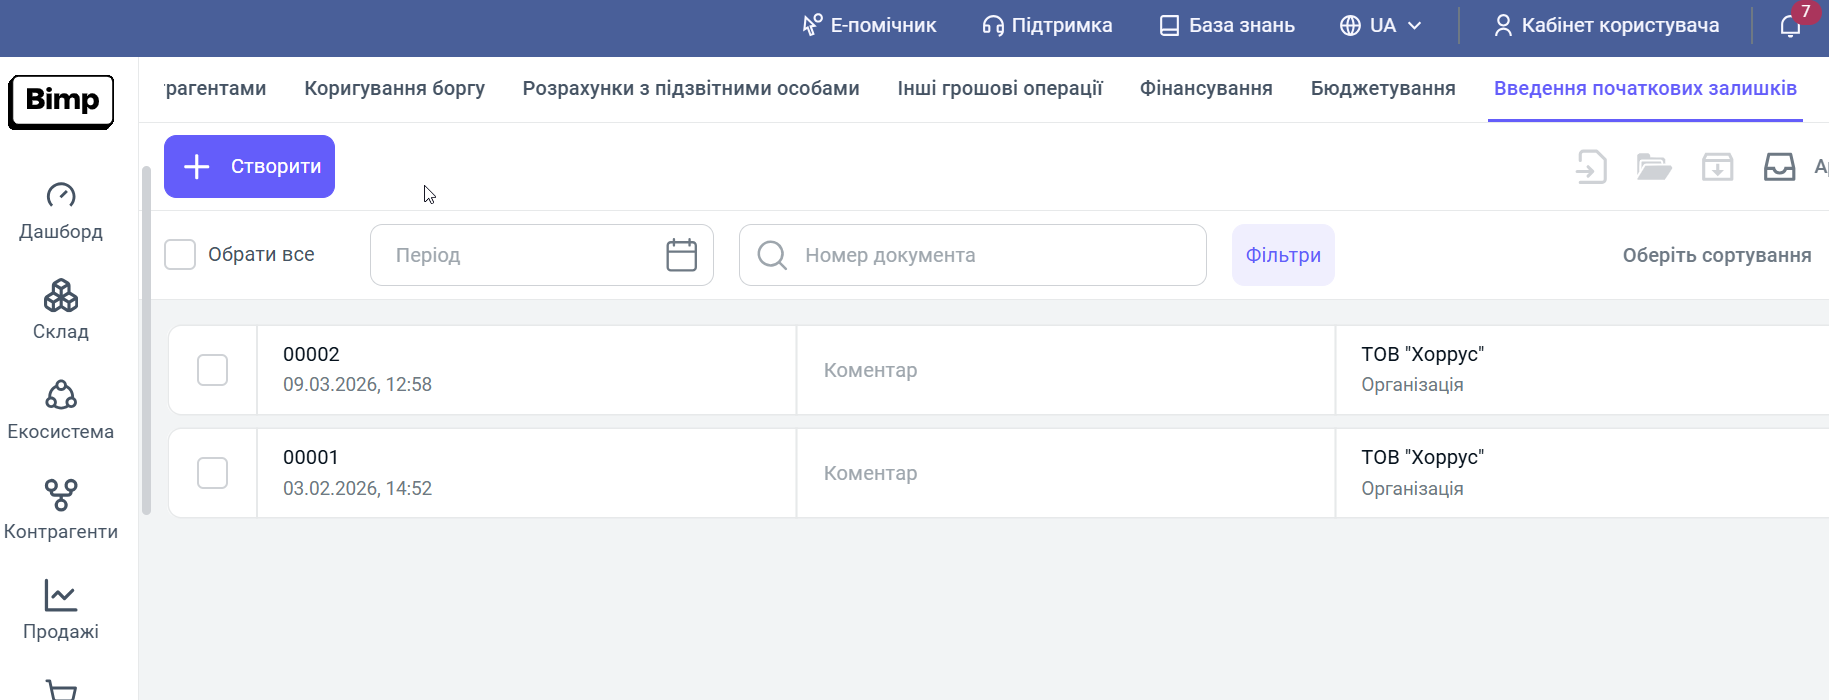The height and width of the screenshot is (700, 1829).
Task: Check the Обрати все checkbox
Action: pyautogui.click(x=180, y=255)
